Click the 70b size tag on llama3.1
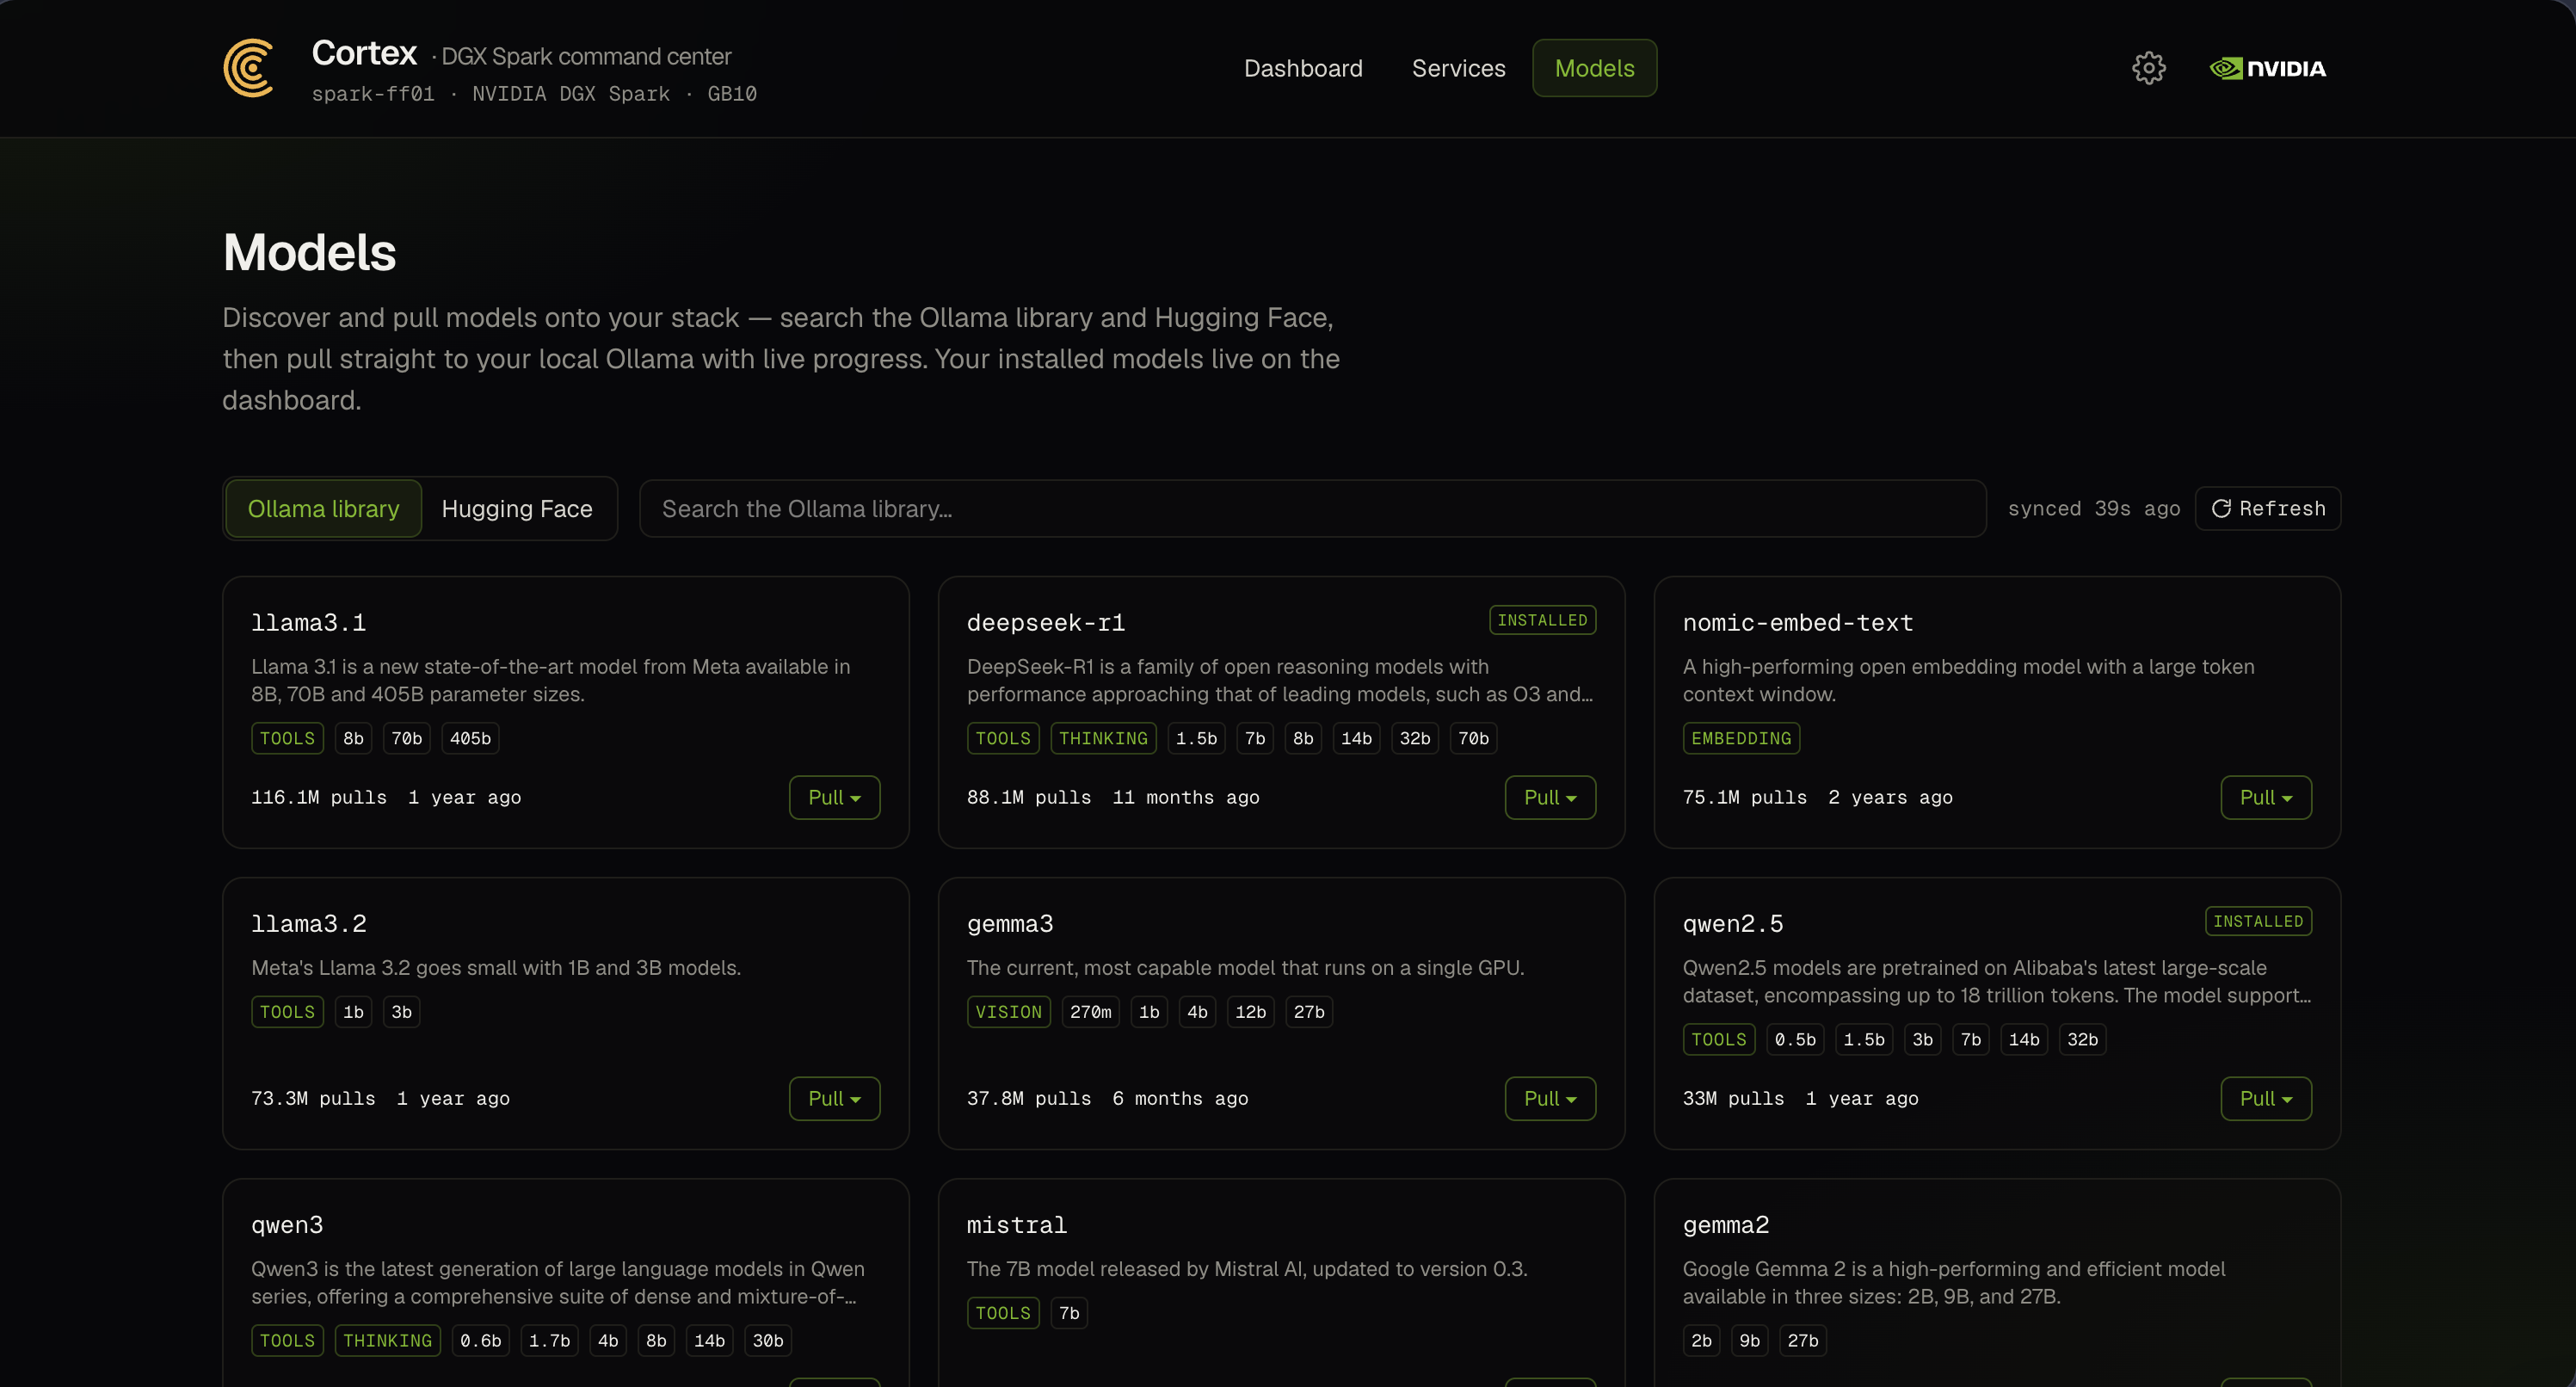 406,738
